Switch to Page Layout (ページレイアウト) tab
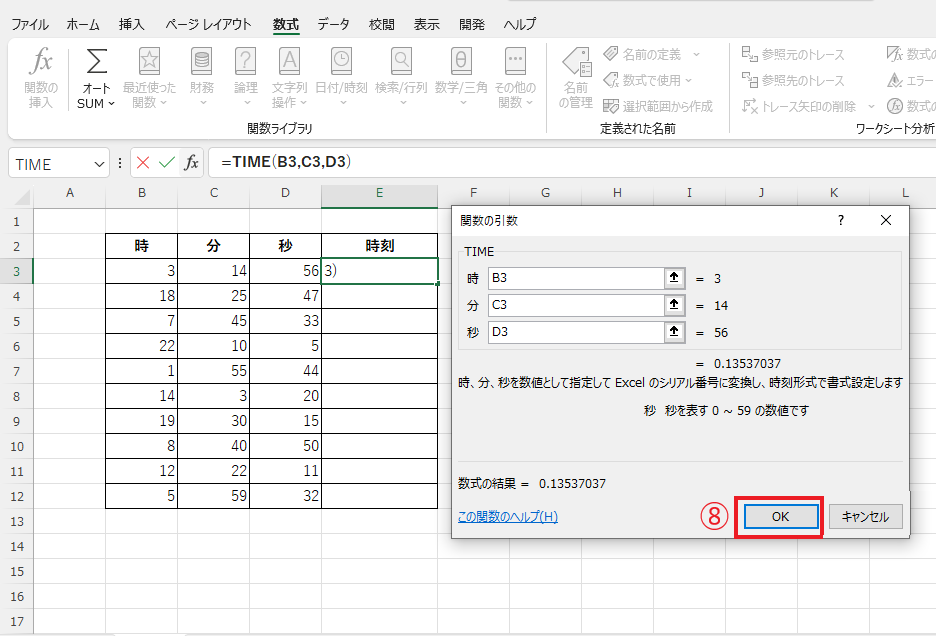The width and height of the screenshot is (936, 636). click(x=208, y=24)
